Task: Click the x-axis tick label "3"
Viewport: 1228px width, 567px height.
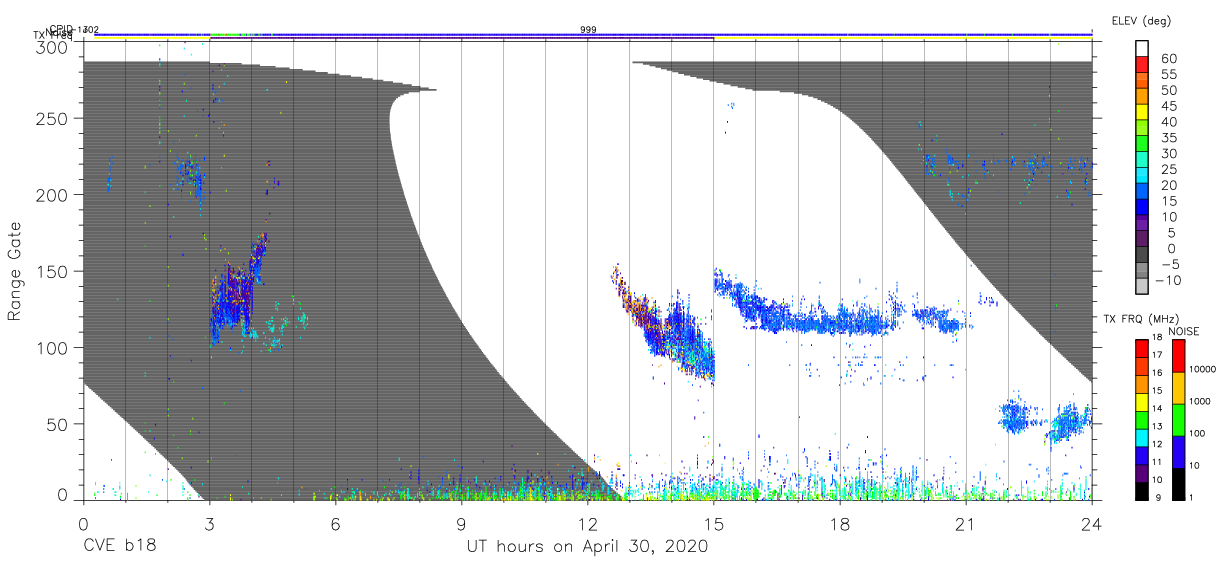Action: tap(209, 525)
